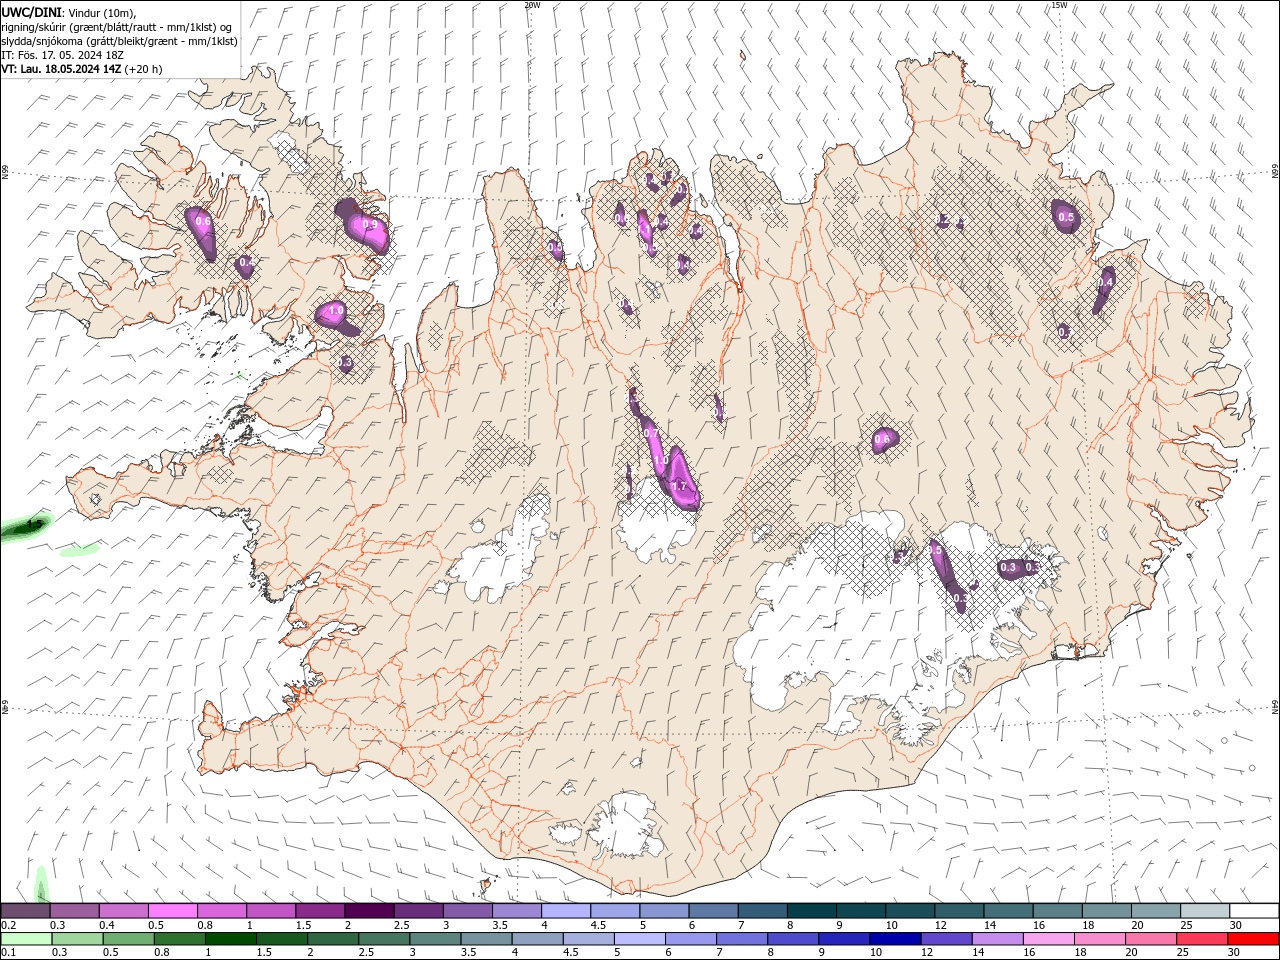
Task: Click the 1.5 purple swatch in snow legend
Action: [320, 911]
